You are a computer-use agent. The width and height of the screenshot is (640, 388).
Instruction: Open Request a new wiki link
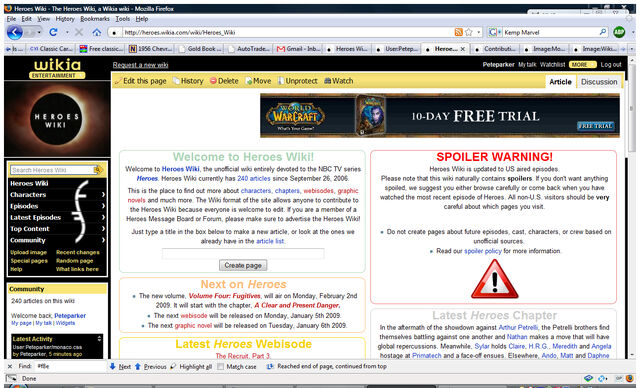click(140, 65)
